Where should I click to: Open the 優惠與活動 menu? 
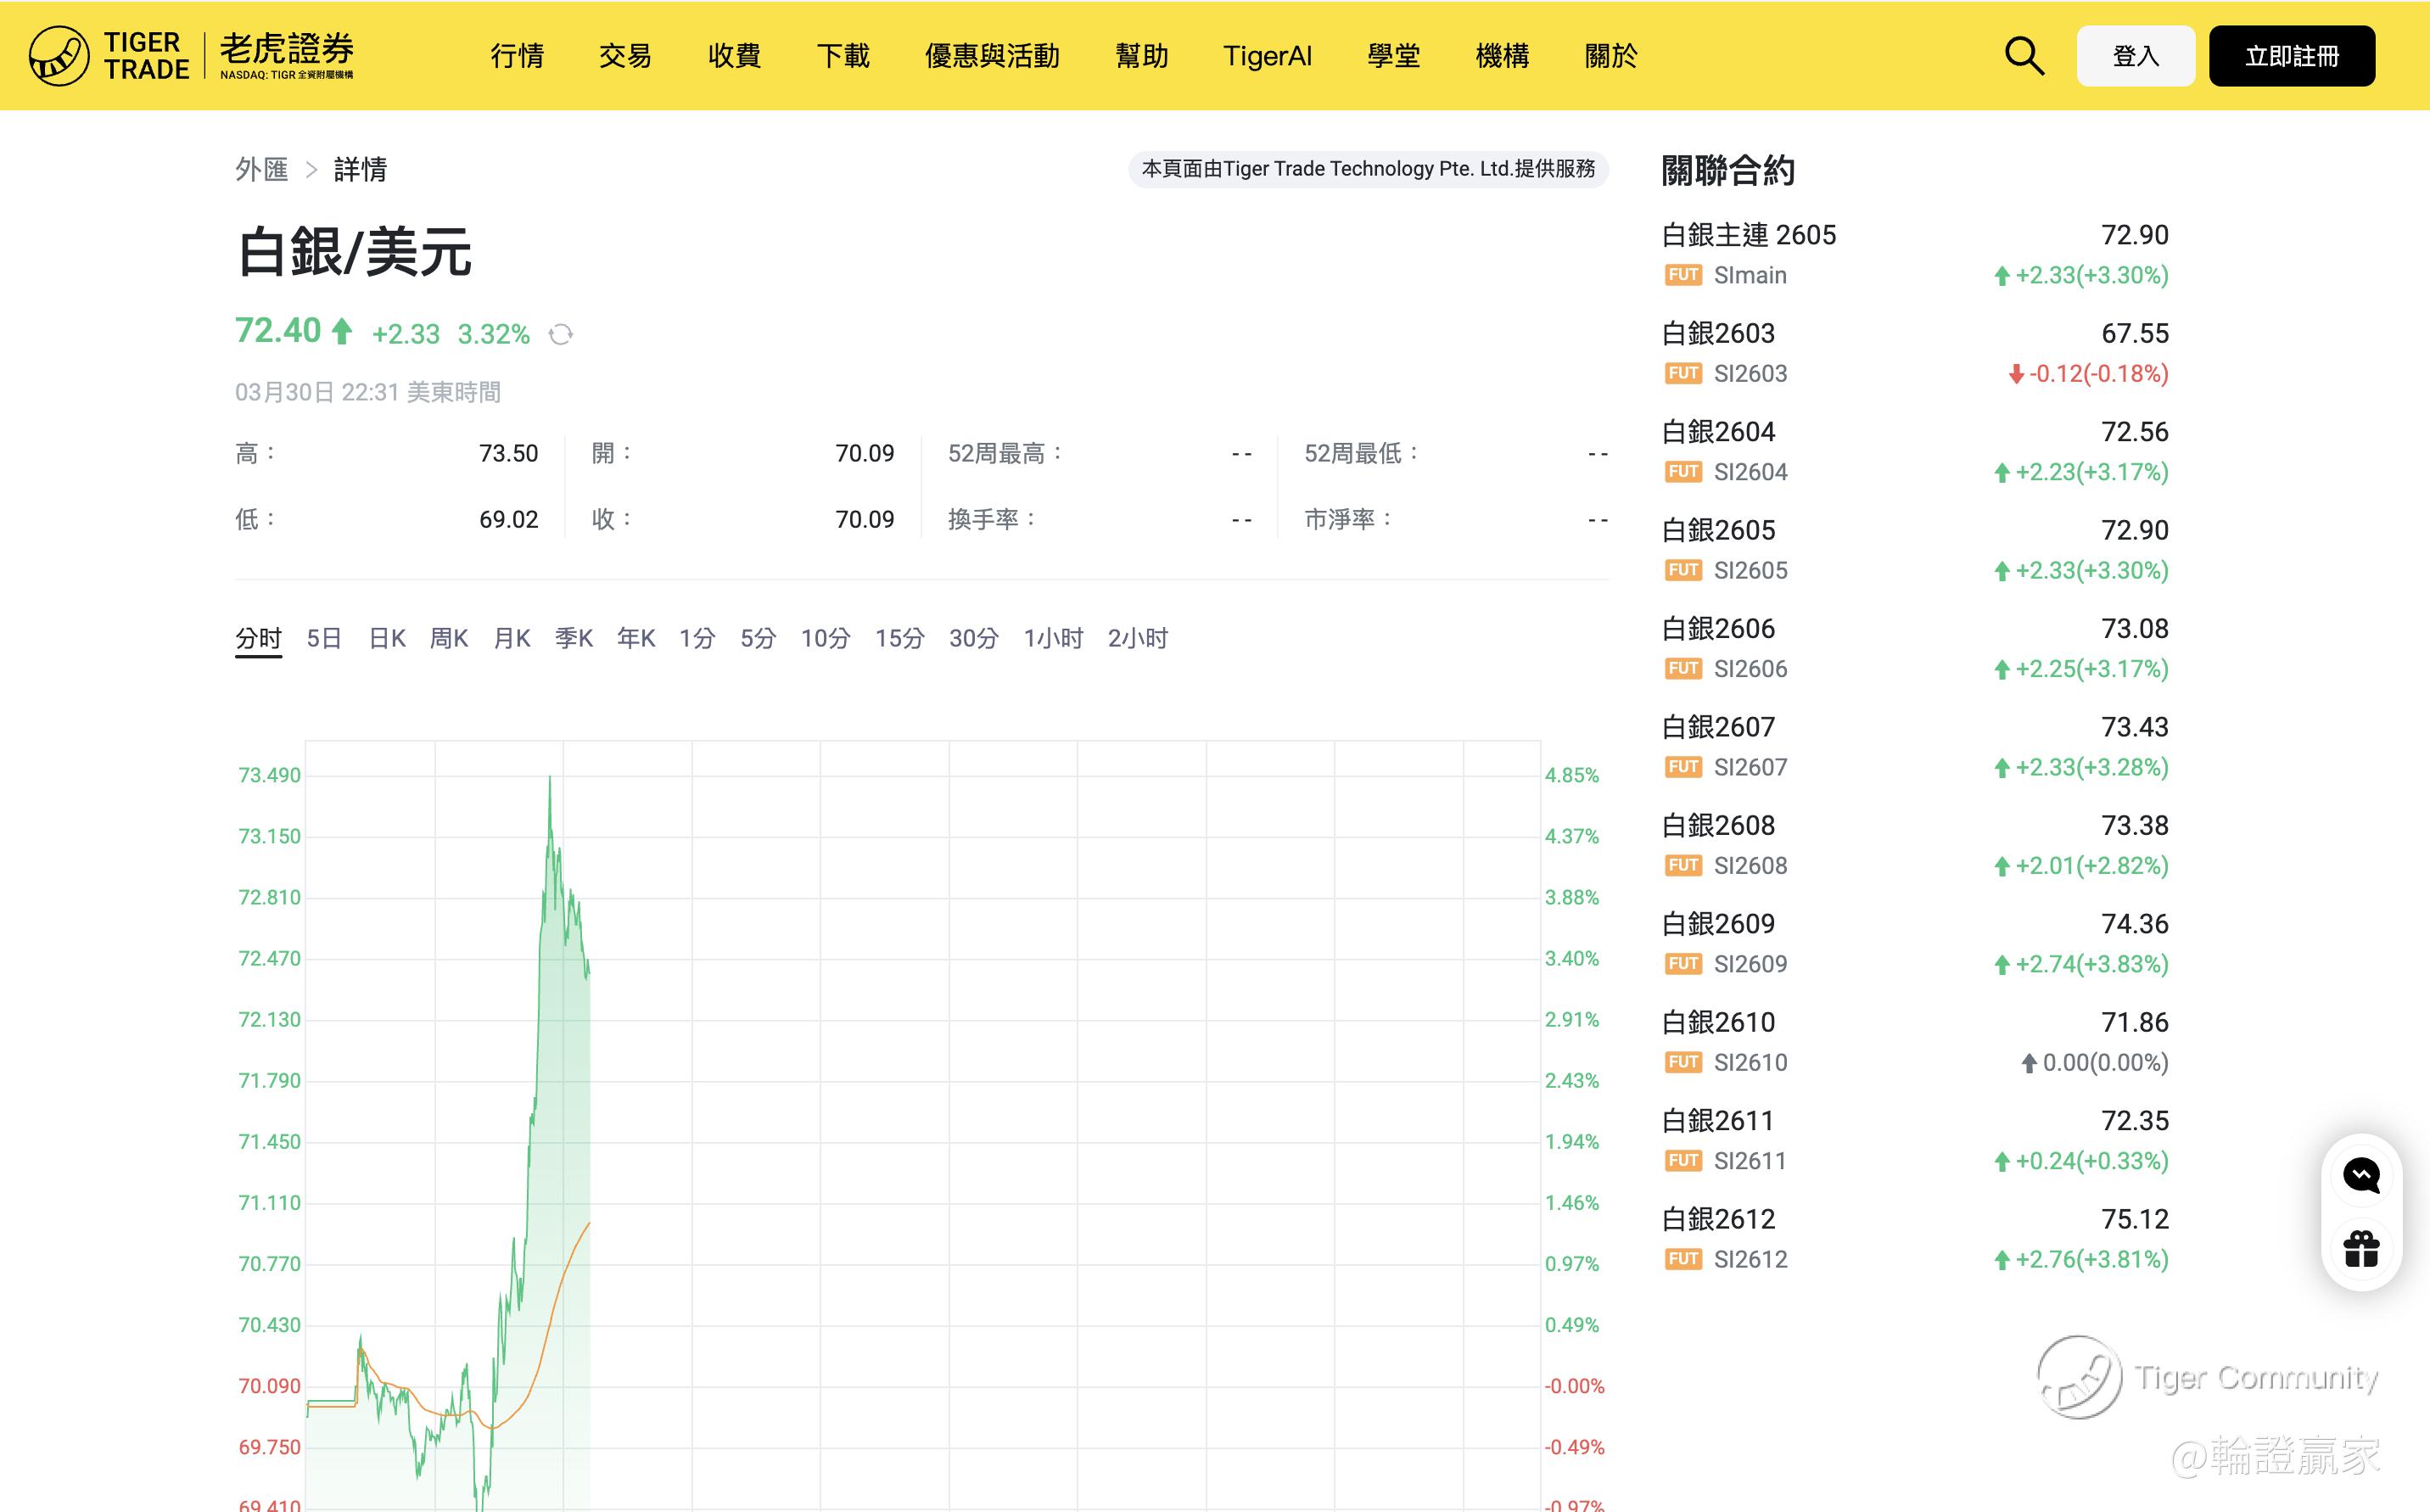coord(991,56)
